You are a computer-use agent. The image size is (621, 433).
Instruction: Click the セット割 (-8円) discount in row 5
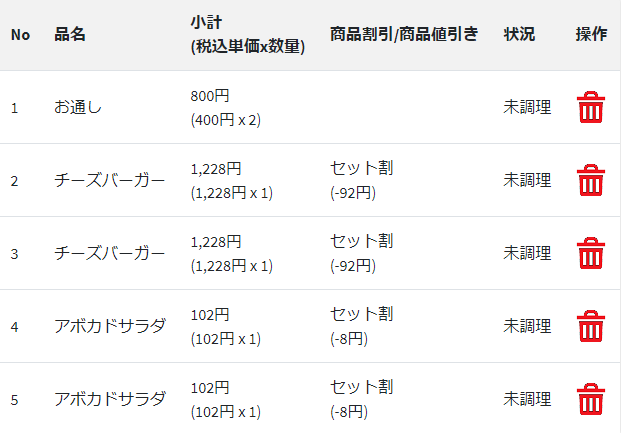coord(361,398)
